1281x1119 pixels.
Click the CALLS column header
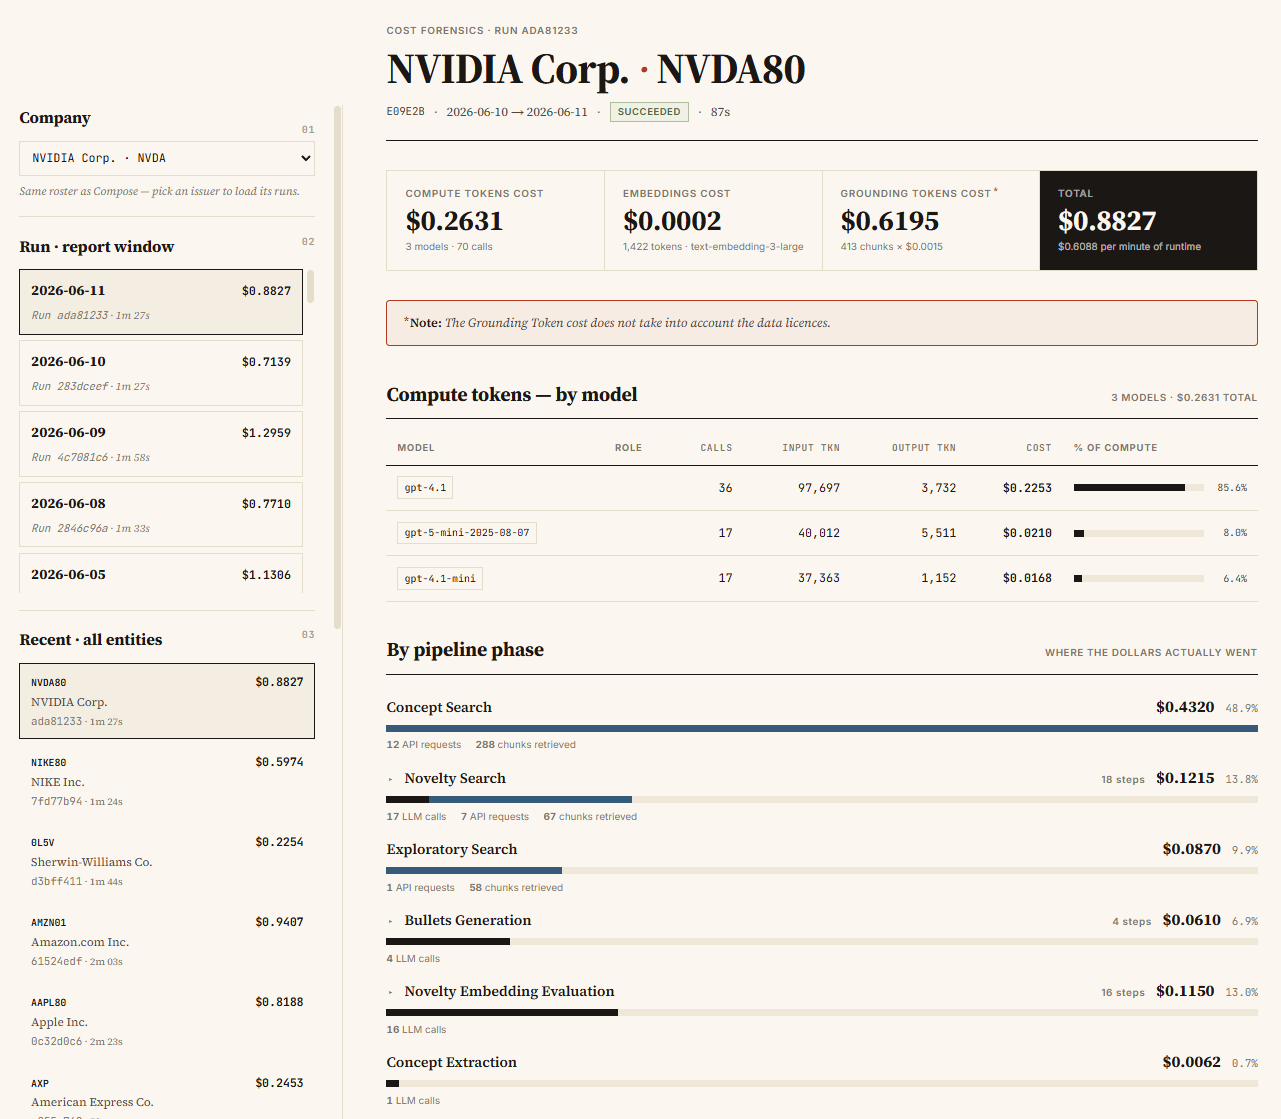[x=716, y=448]
